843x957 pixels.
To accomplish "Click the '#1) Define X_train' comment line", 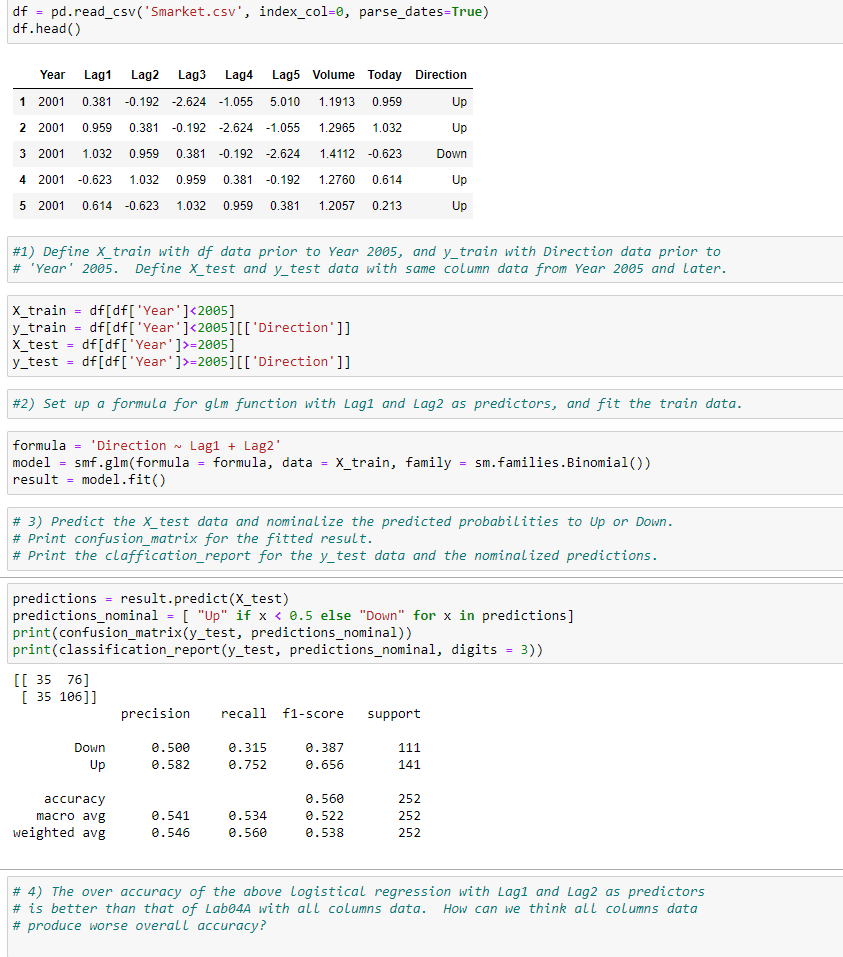I will [x=366, y=251].
